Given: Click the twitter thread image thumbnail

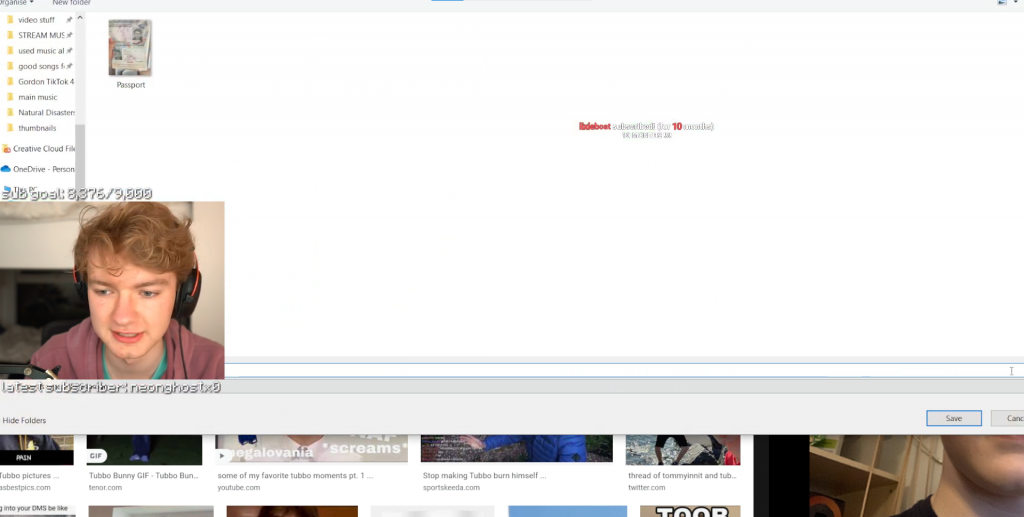Looking at the screenshot, I should pyautogui.click(x=682, y=450).
